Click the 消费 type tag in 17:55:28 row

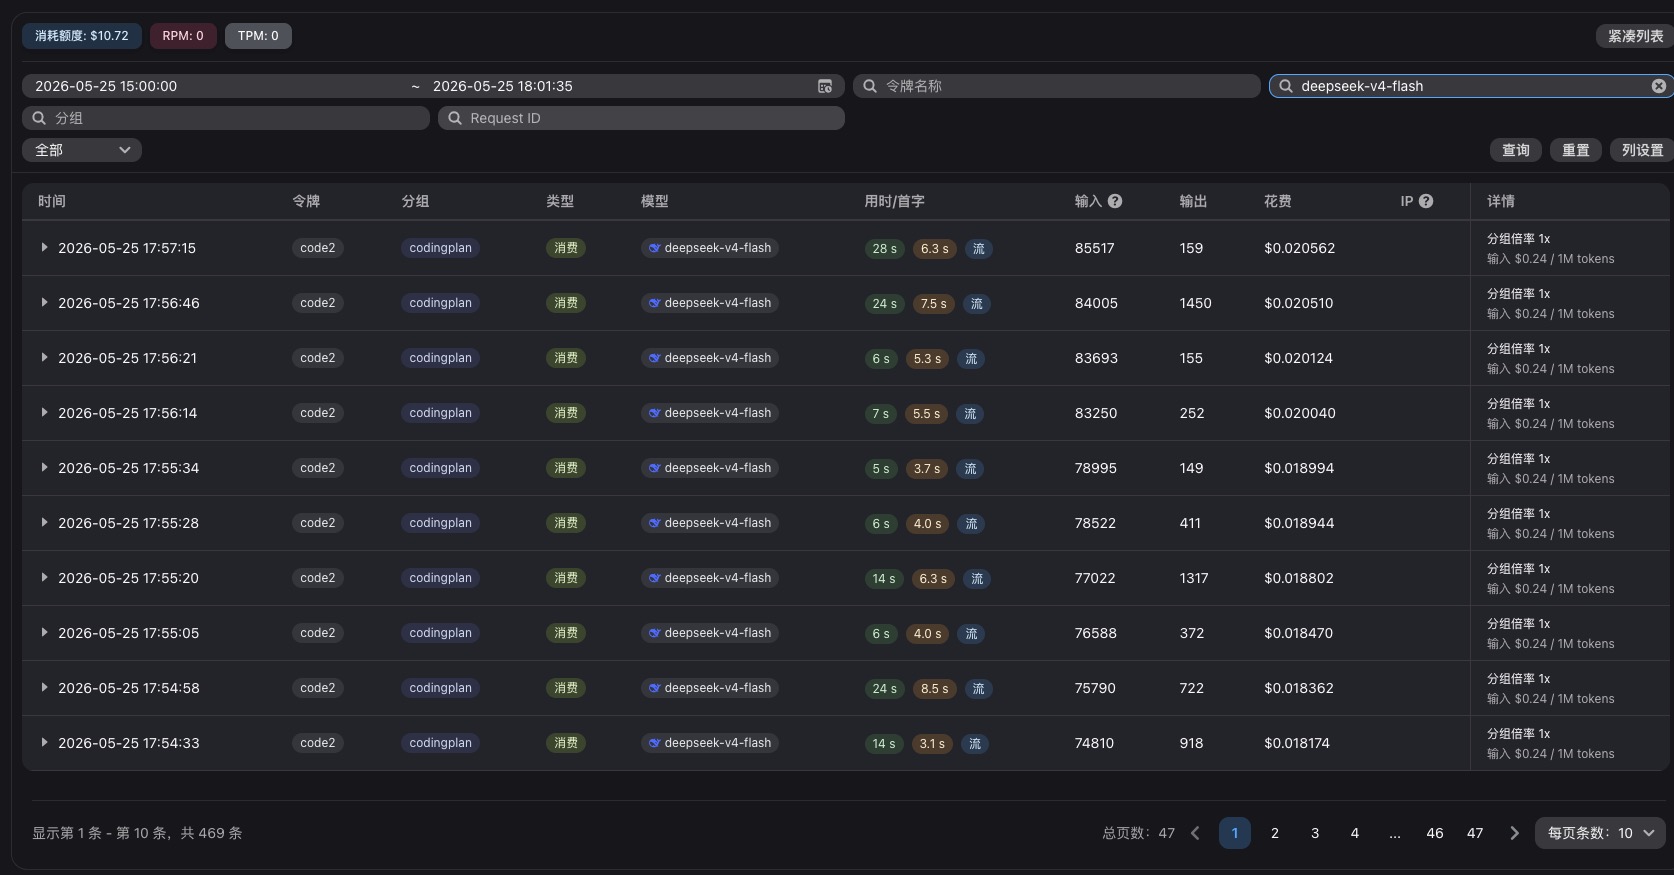point(566,523)
